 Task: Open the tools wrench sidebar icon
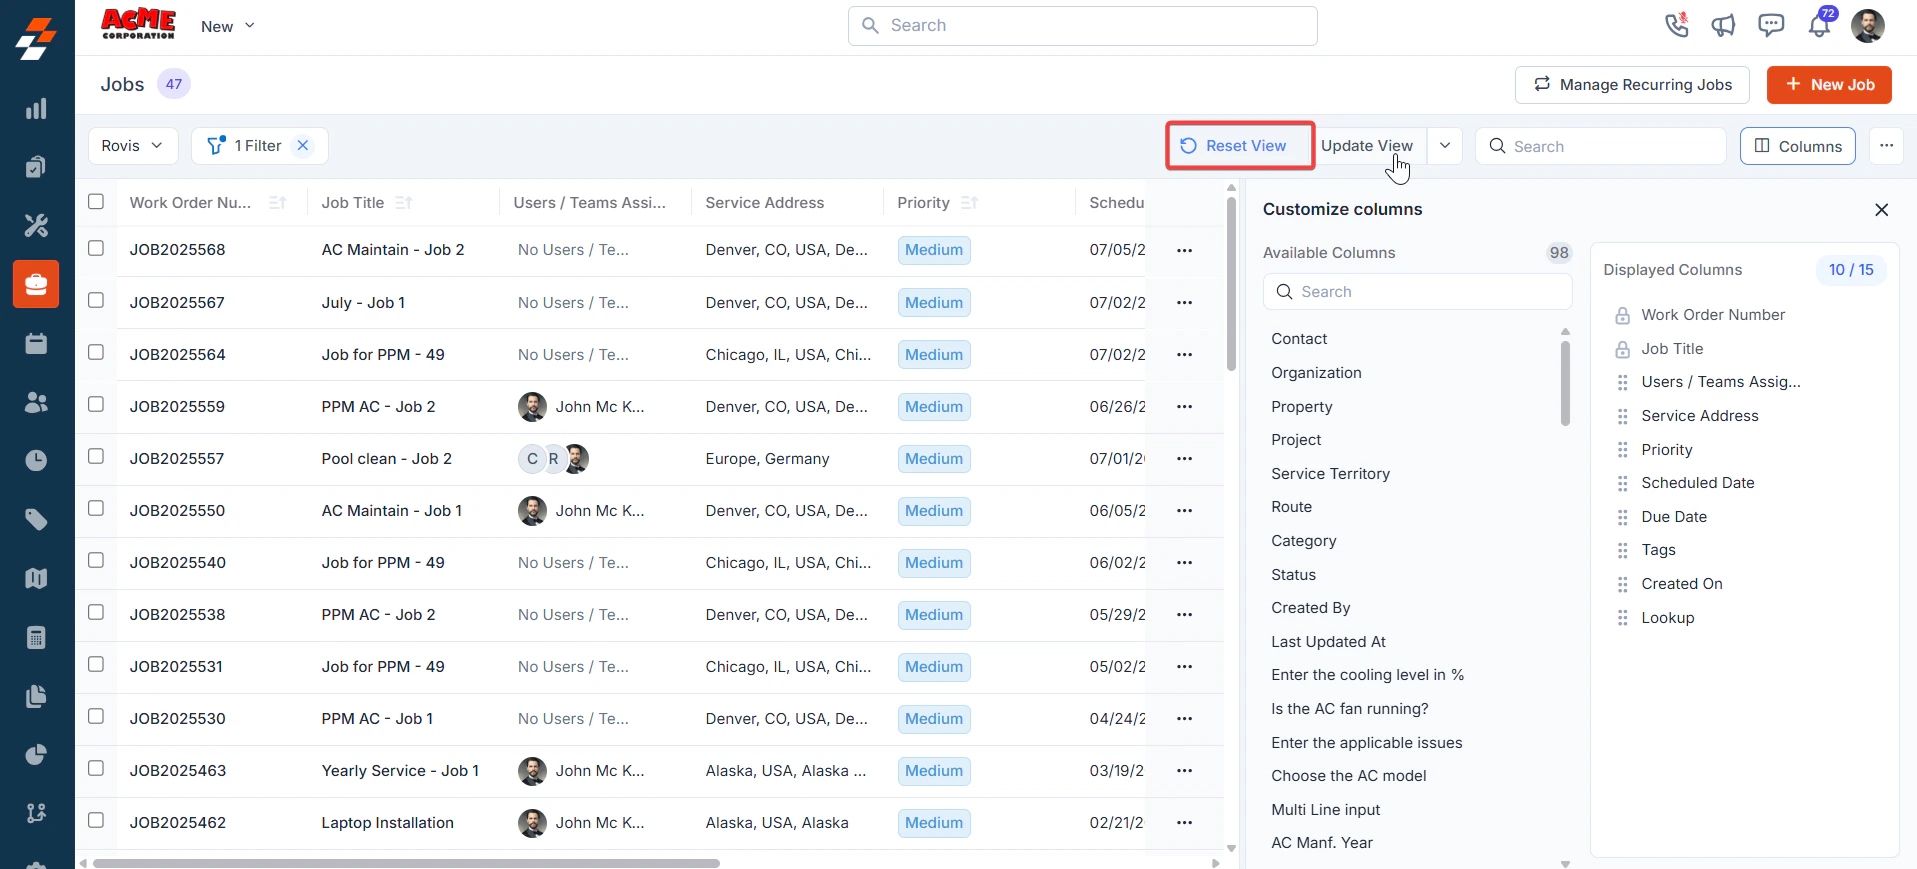(36, 226)
